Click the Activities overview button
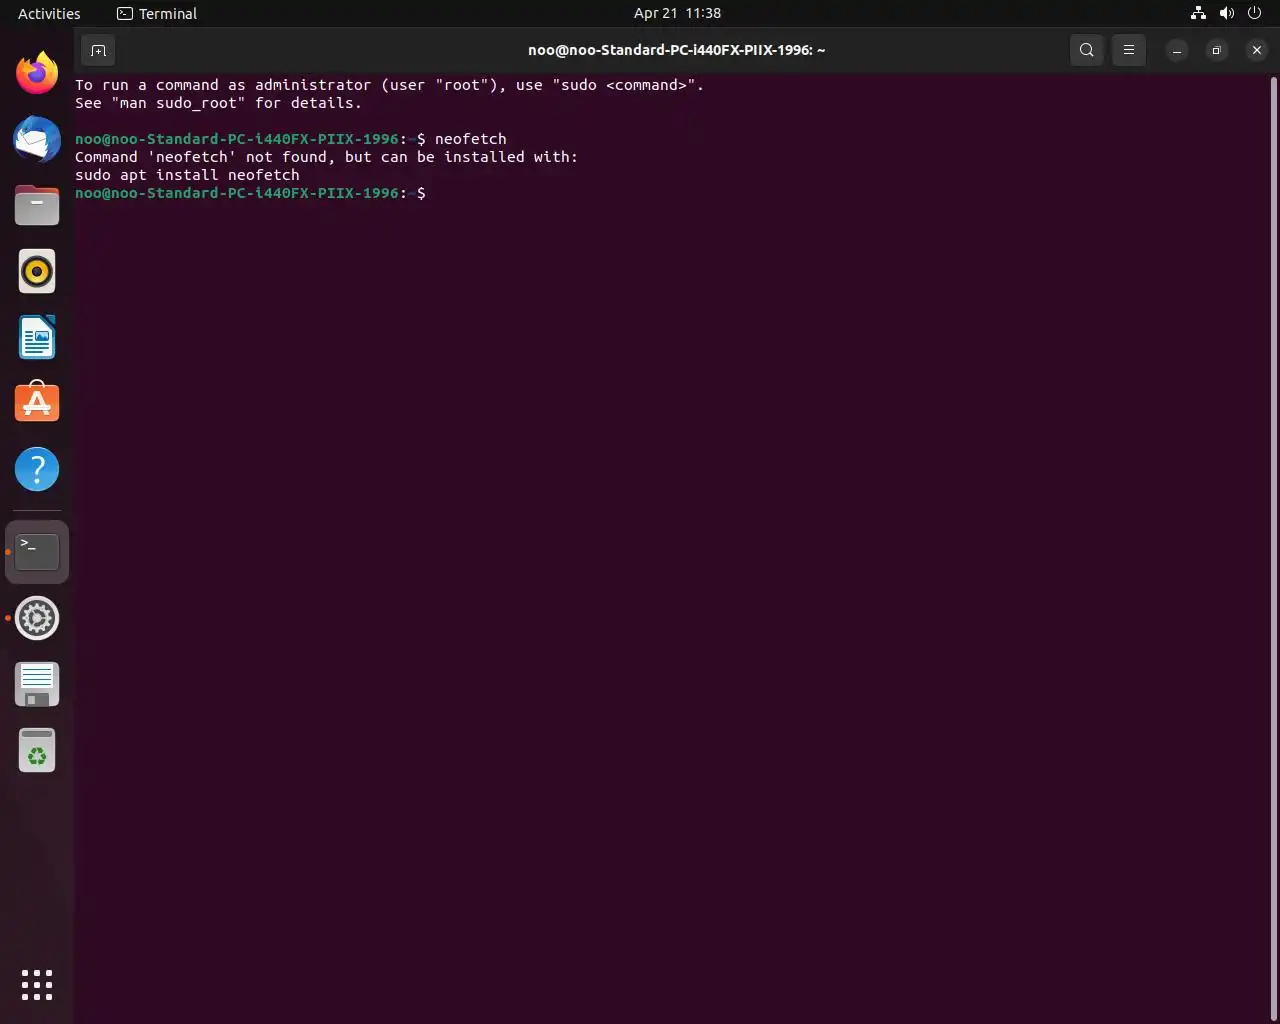The width and height of the screenshot is (1280, 1024). coord(49,14)
